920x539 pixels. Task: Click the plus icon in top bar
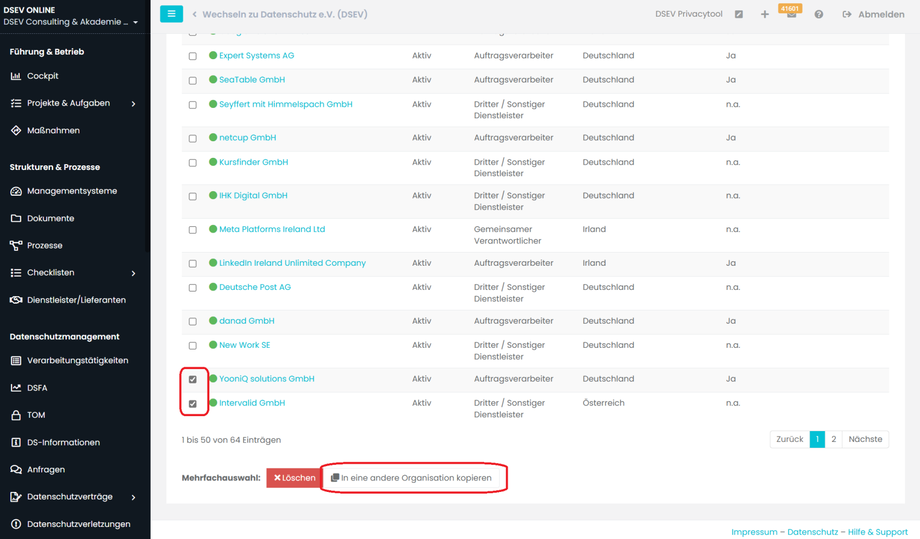pyautogui.click(x=765, y=15)
